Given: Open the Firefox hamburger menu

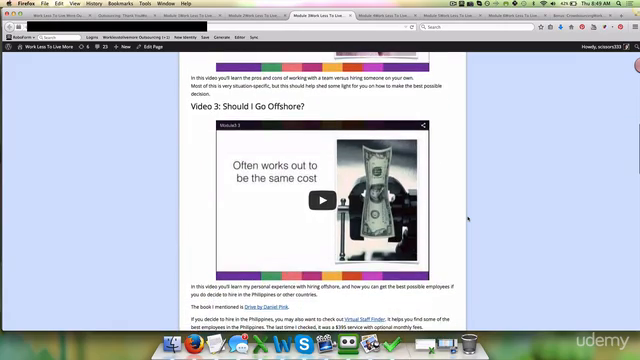Looking at the screenshot, I should 635,27.
